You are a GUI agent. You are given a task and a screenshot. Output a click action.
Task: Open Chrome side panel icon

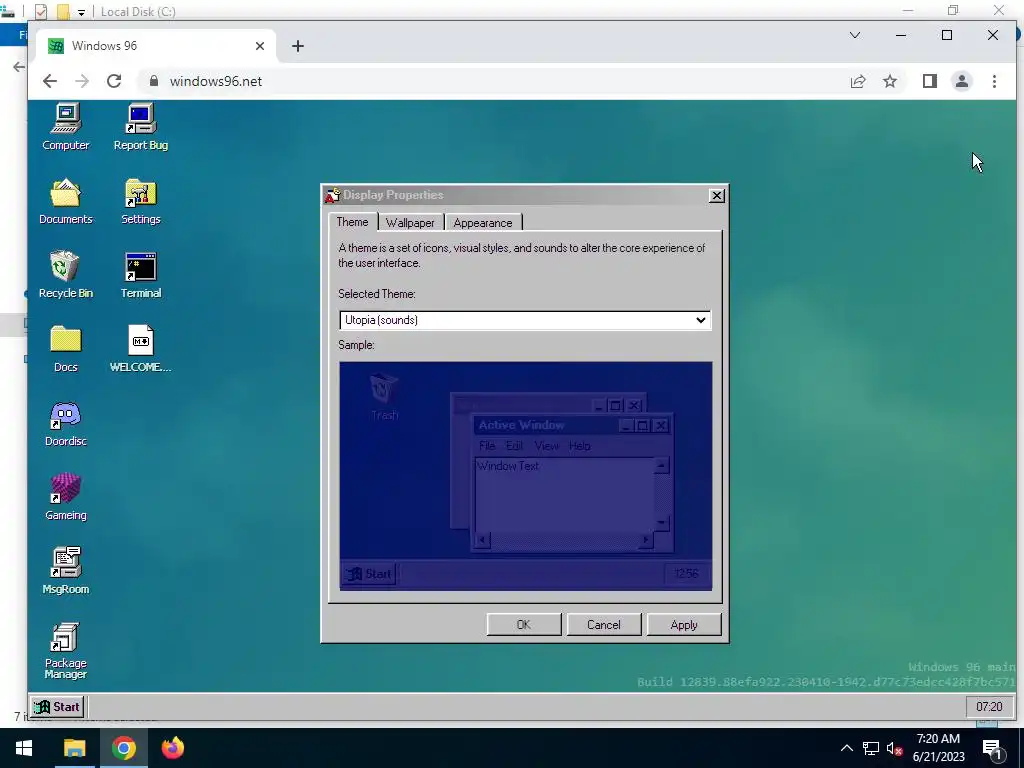[x=929, y=81]
